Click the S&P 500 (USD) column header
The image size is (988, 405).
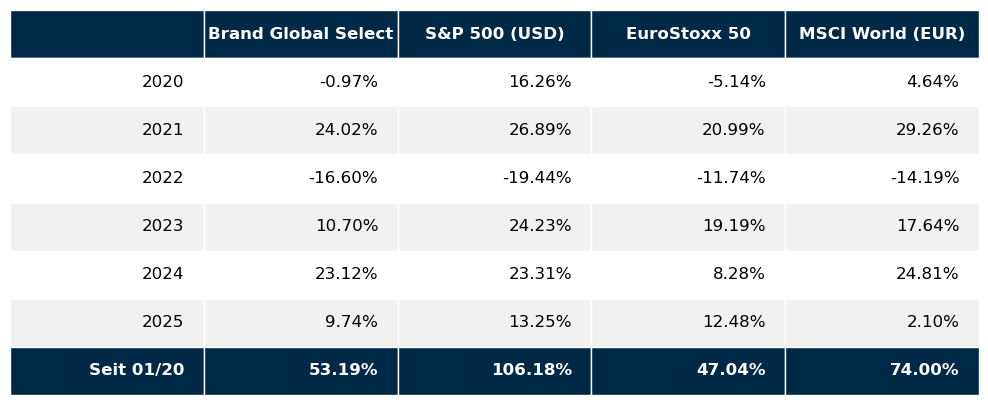(494, 34)
